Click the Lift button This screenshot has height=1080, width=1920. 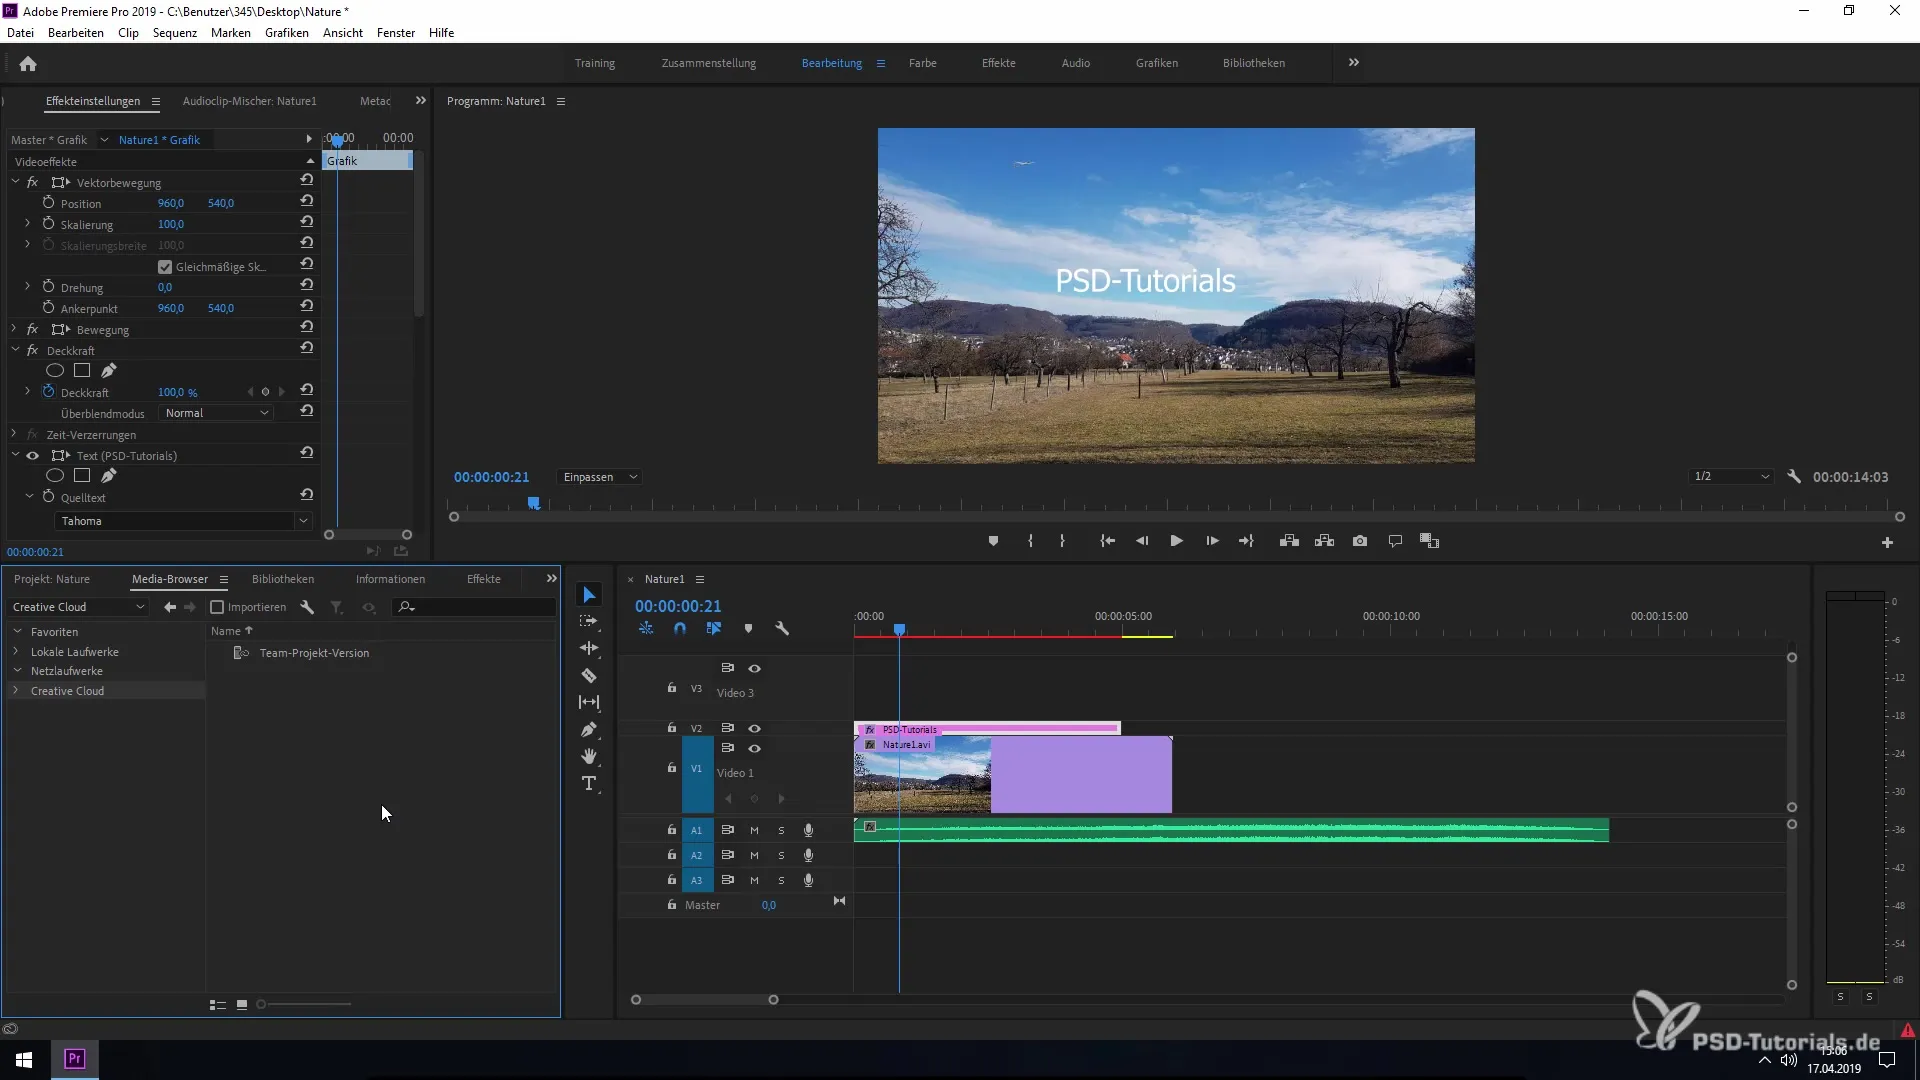1289,541
